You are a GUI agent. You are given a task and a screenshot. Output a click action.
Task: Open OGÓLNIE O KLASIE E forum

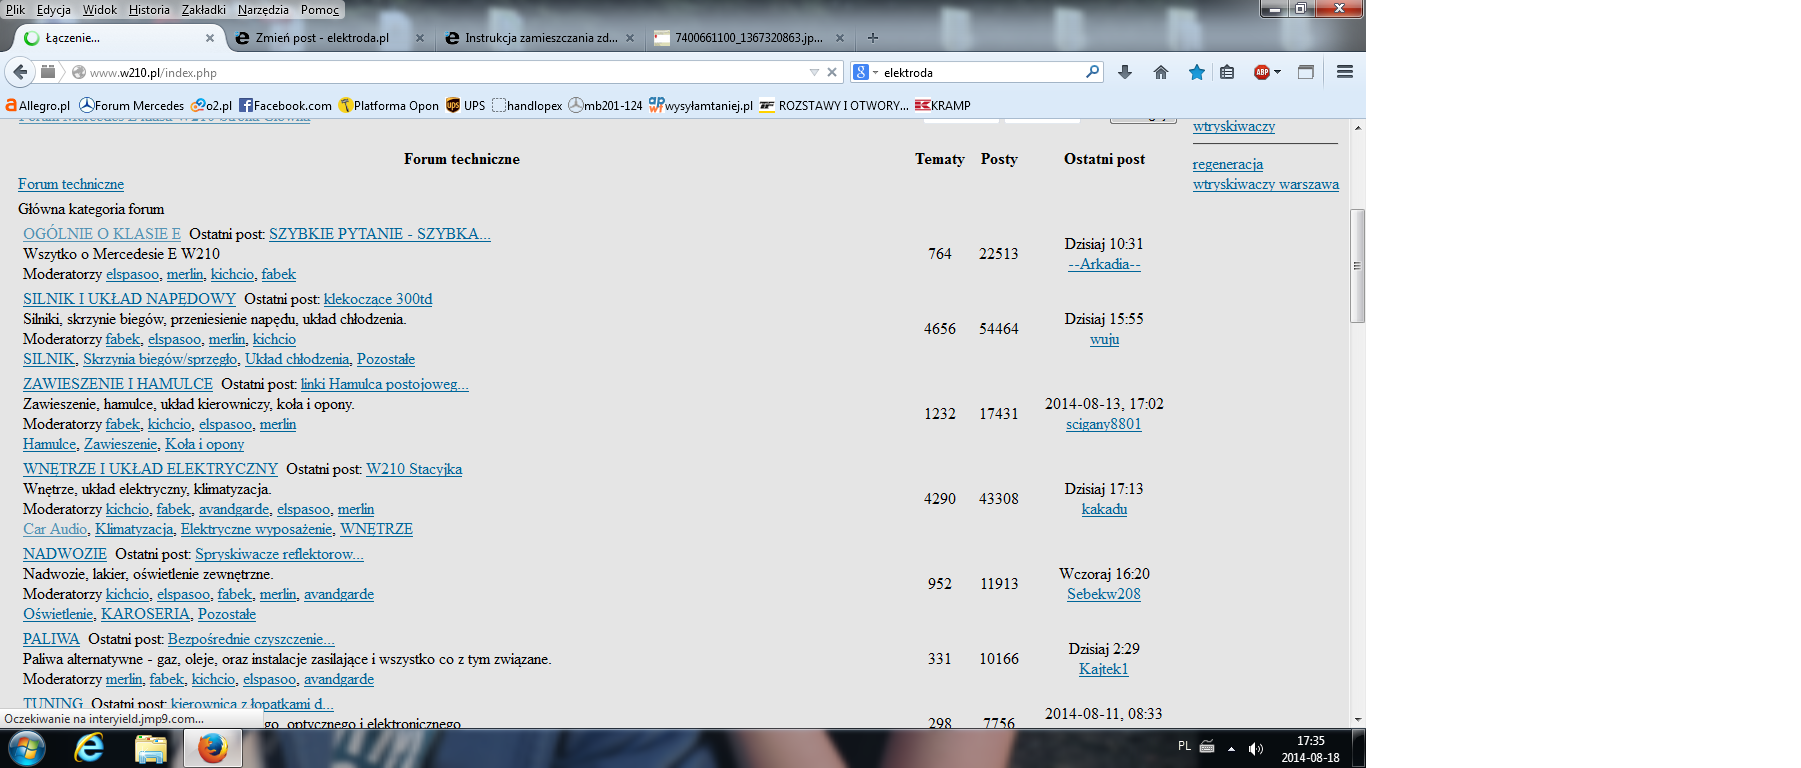tap(102, 234)
